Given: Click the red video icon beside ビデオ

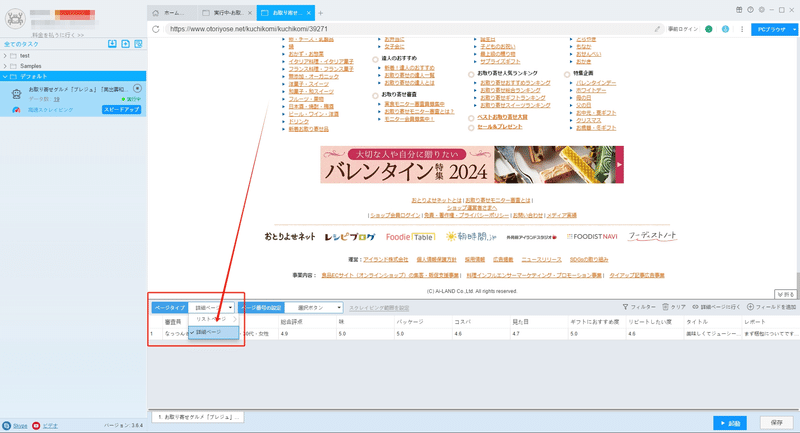Looking at the screenshot, I should (36, 425).
